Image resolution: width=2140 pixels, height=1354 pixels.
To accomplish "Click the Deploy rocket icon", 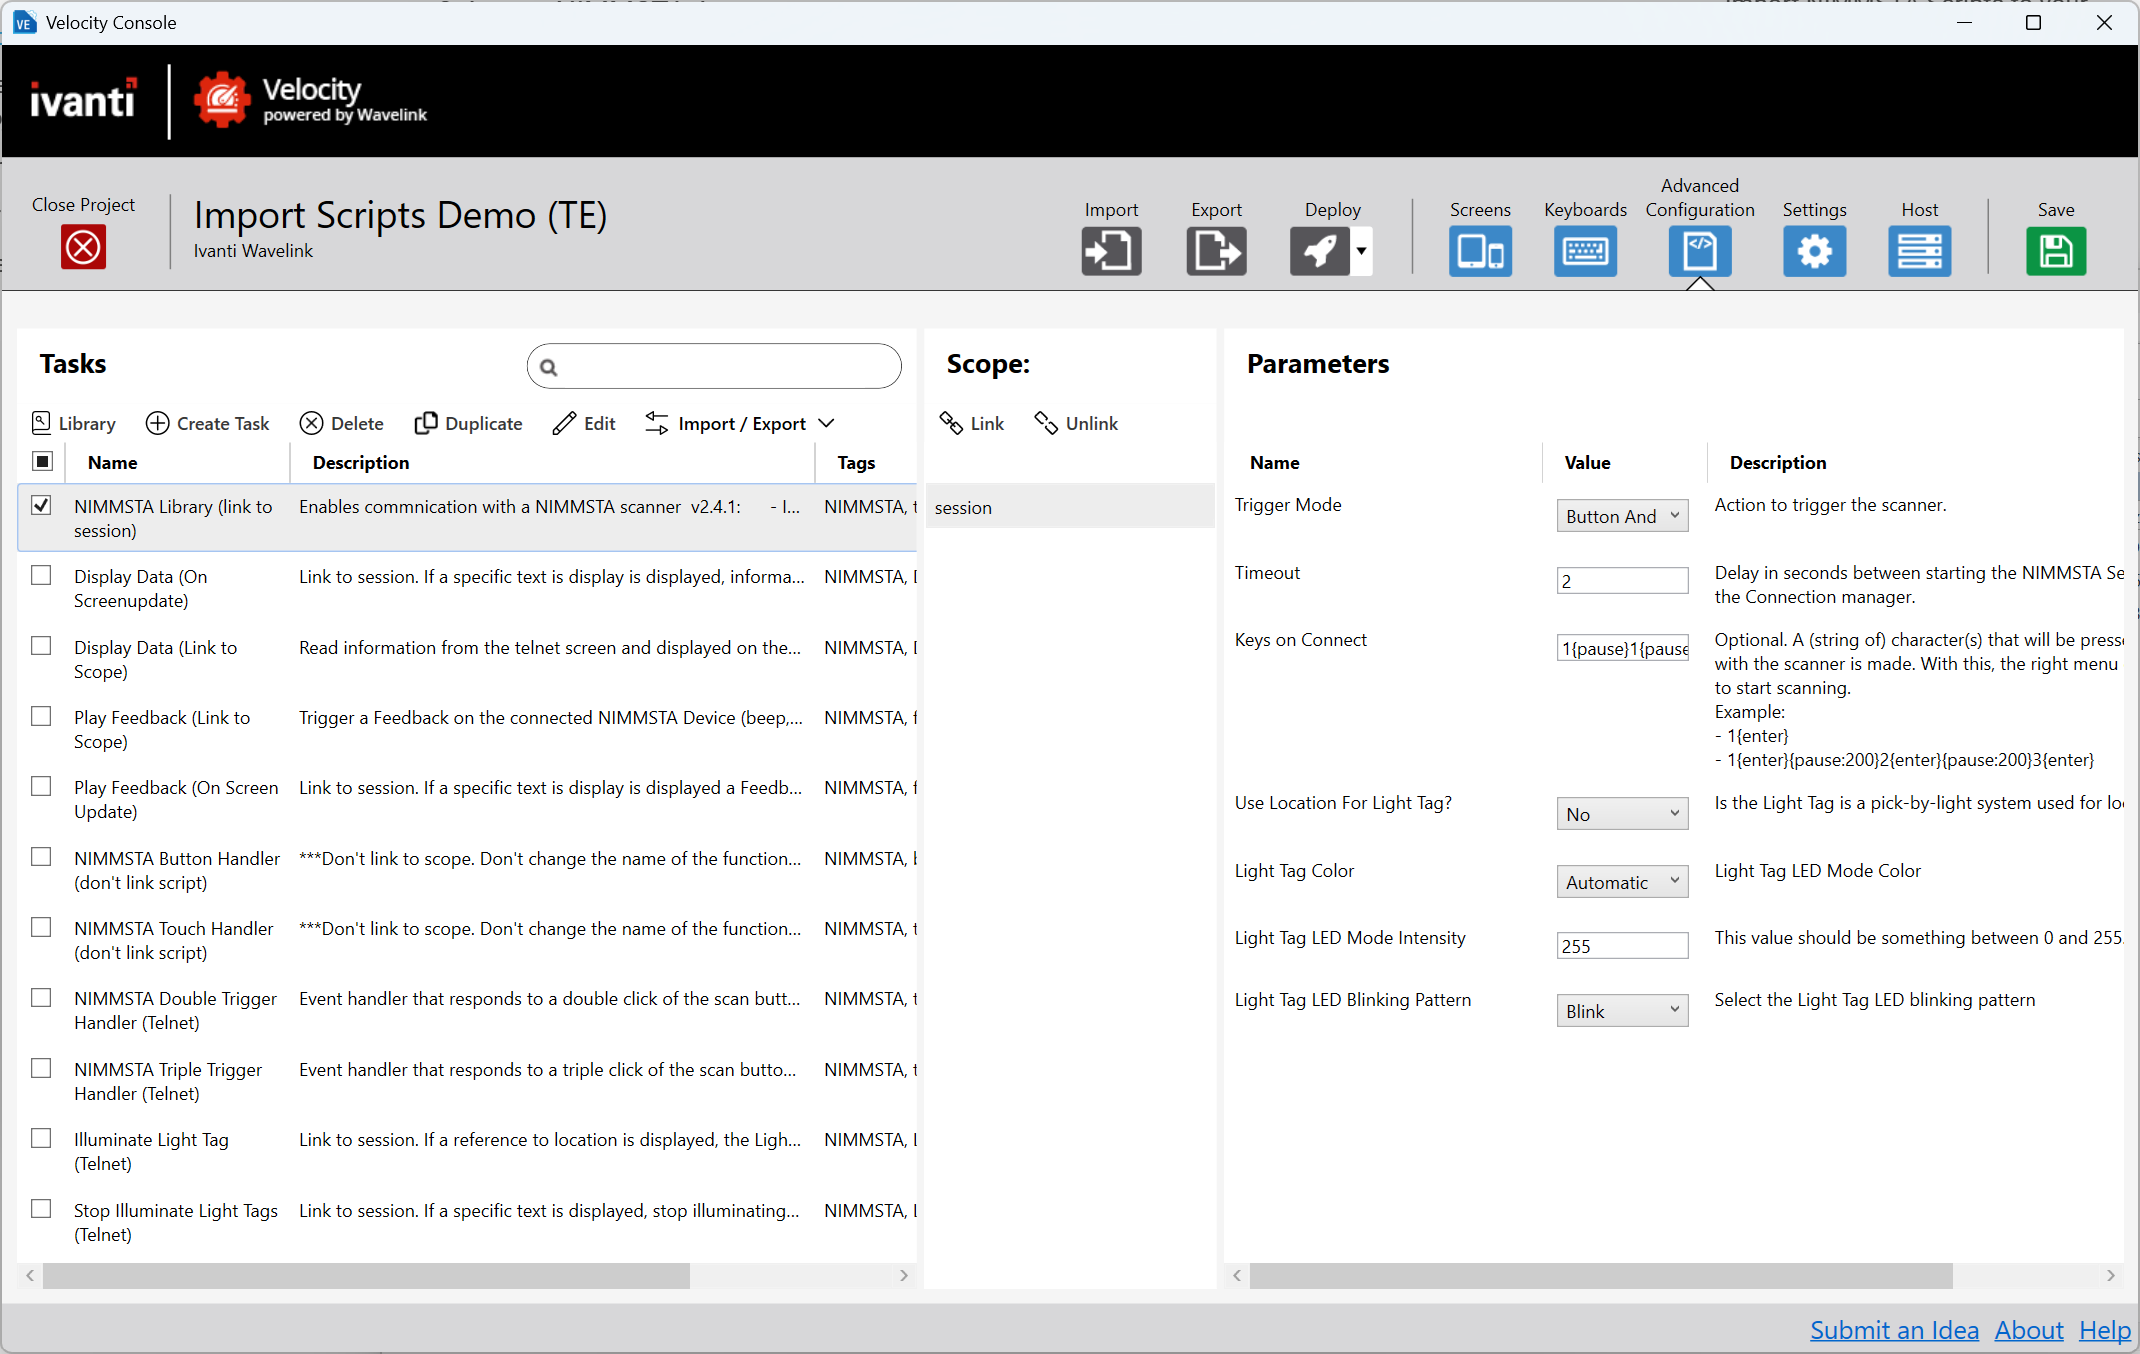I will (1320, 250).
